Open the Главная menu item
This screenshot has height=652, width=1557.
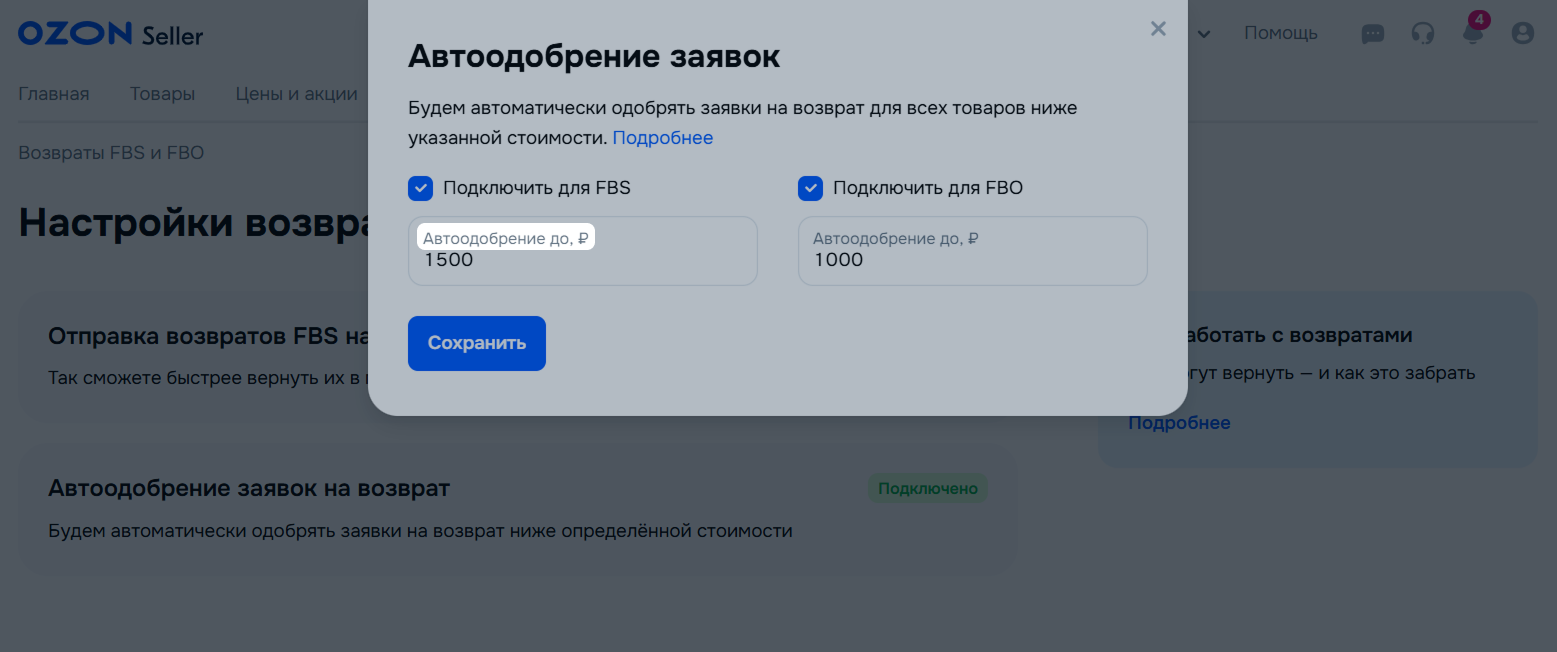coord(54,94)
